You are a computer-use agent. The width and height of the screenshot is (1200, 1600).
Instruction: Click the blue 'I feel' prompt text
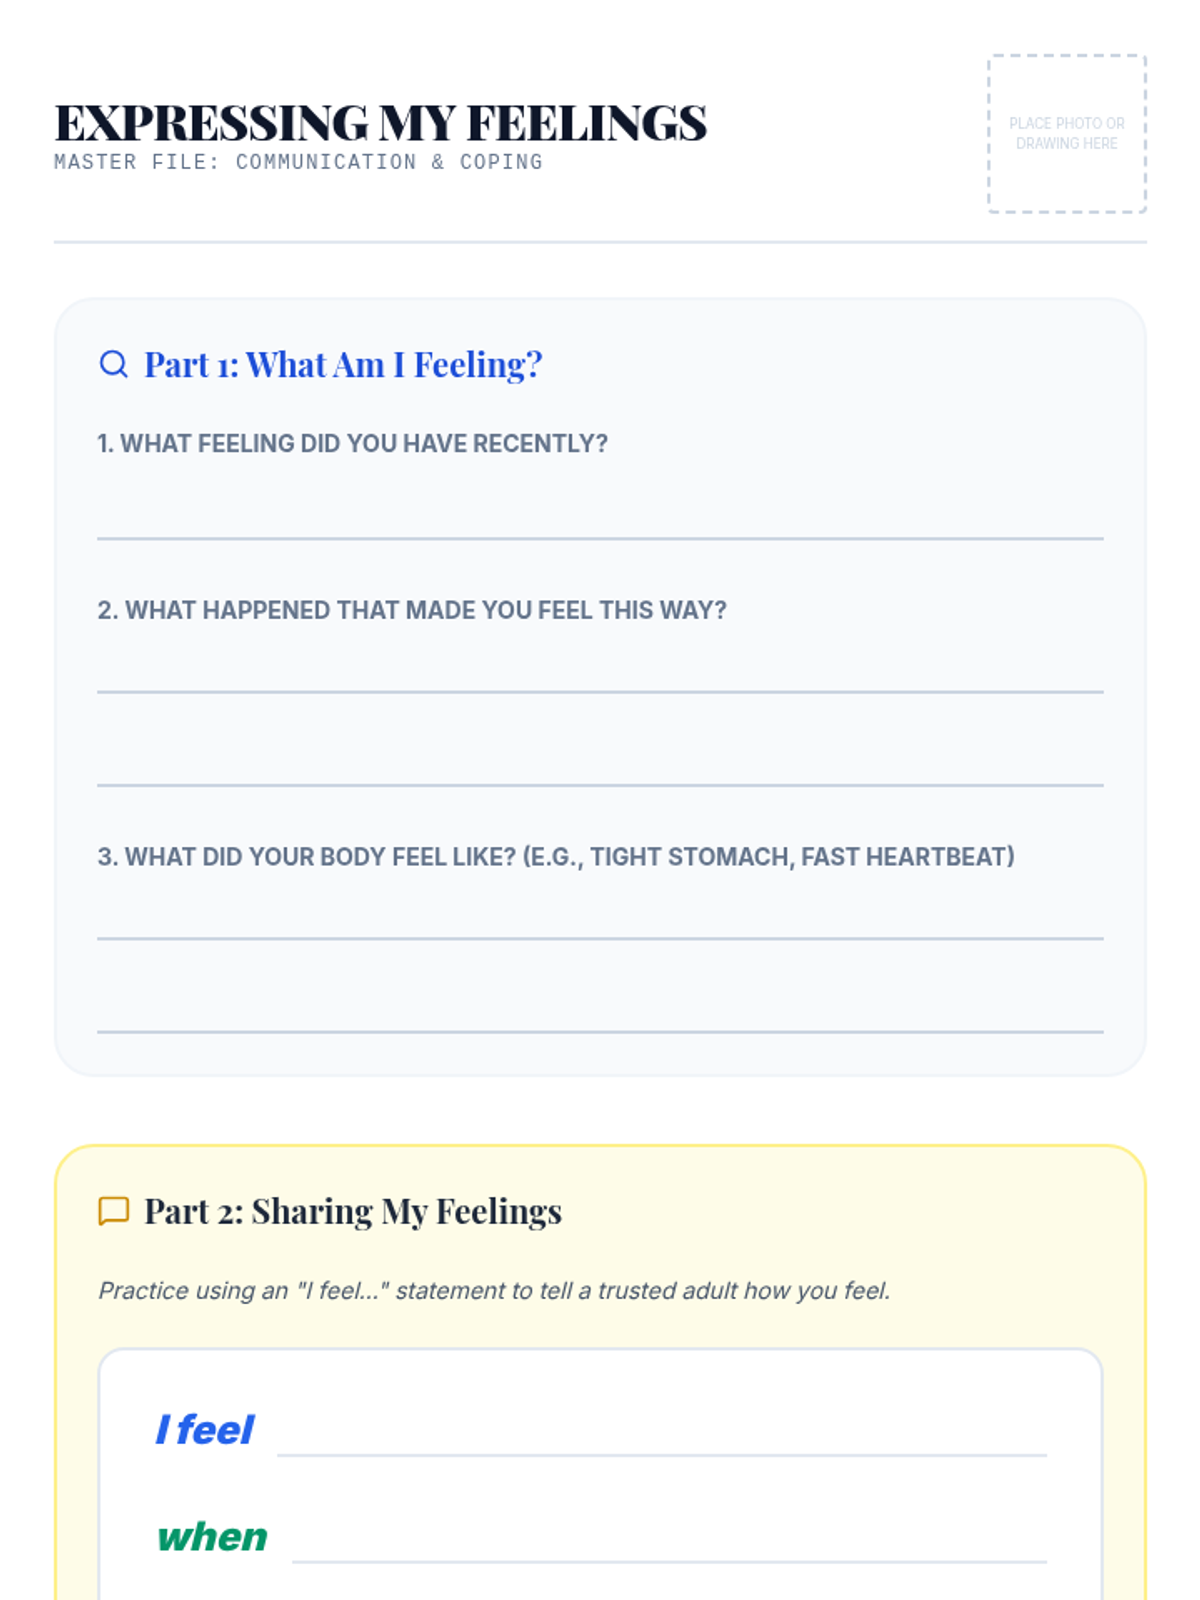coord(205,1430)
